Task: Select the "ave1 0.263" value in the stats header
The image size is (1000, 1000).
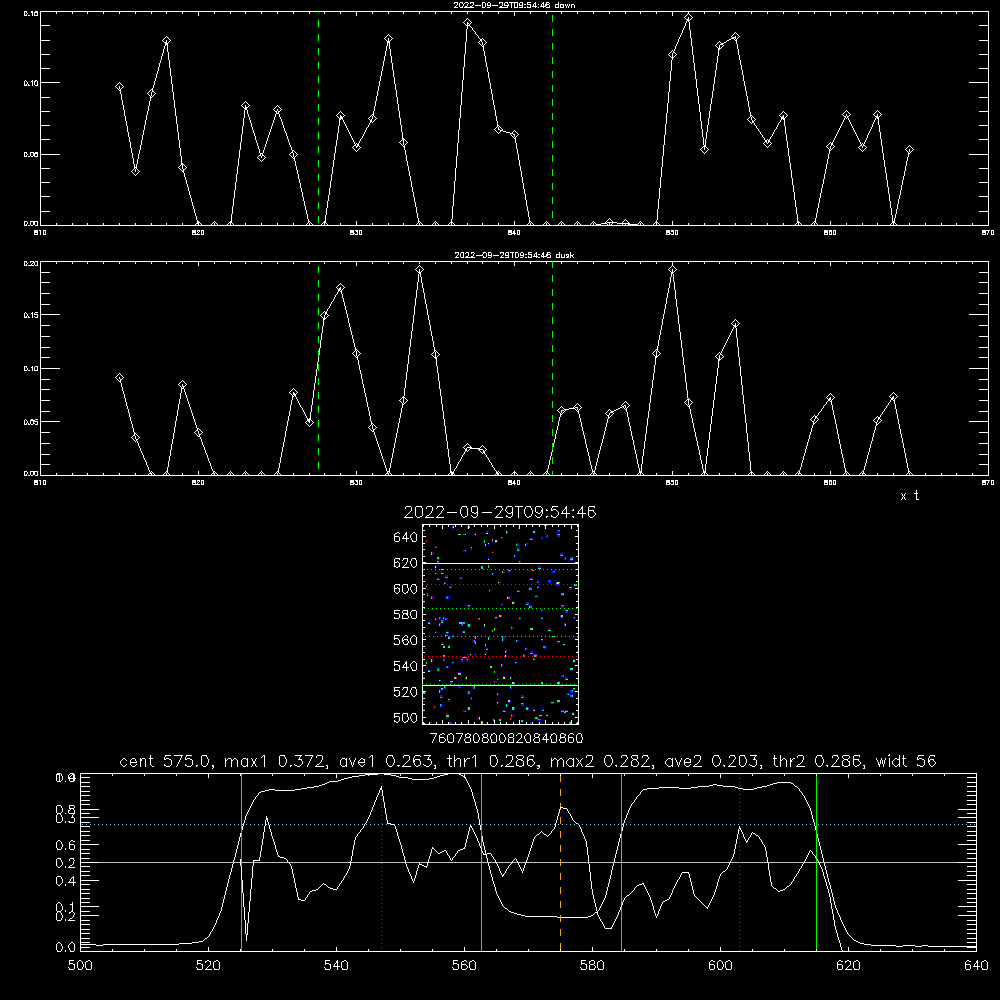Action: (x=385, y=761)
